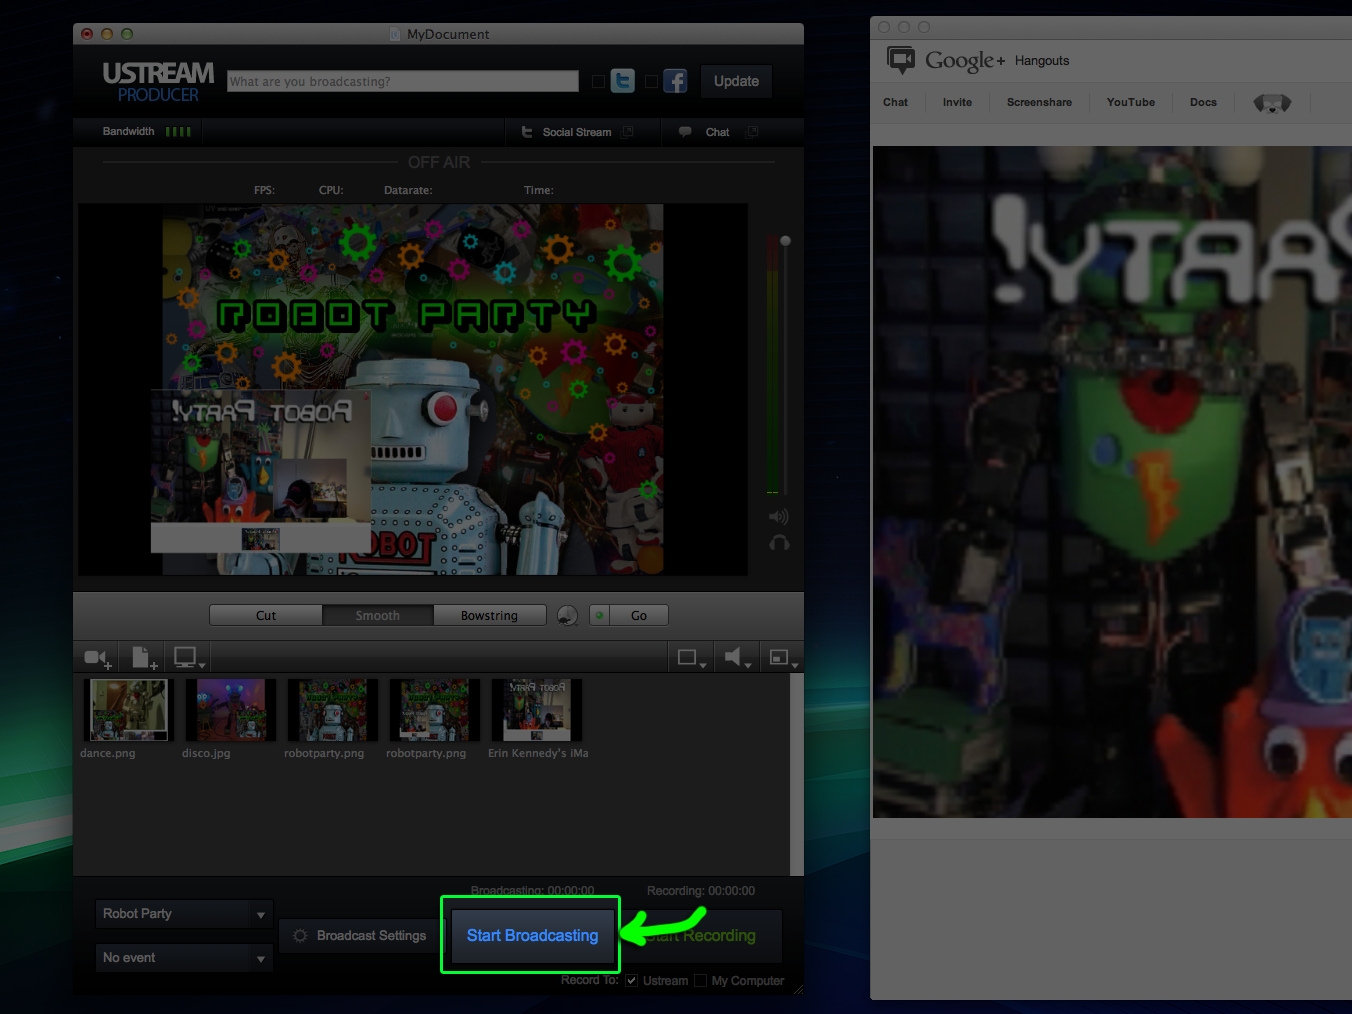Click the mask effects icon in Hangouts
This screenshot has width=1352, height=1014.
pos(1272,103)
